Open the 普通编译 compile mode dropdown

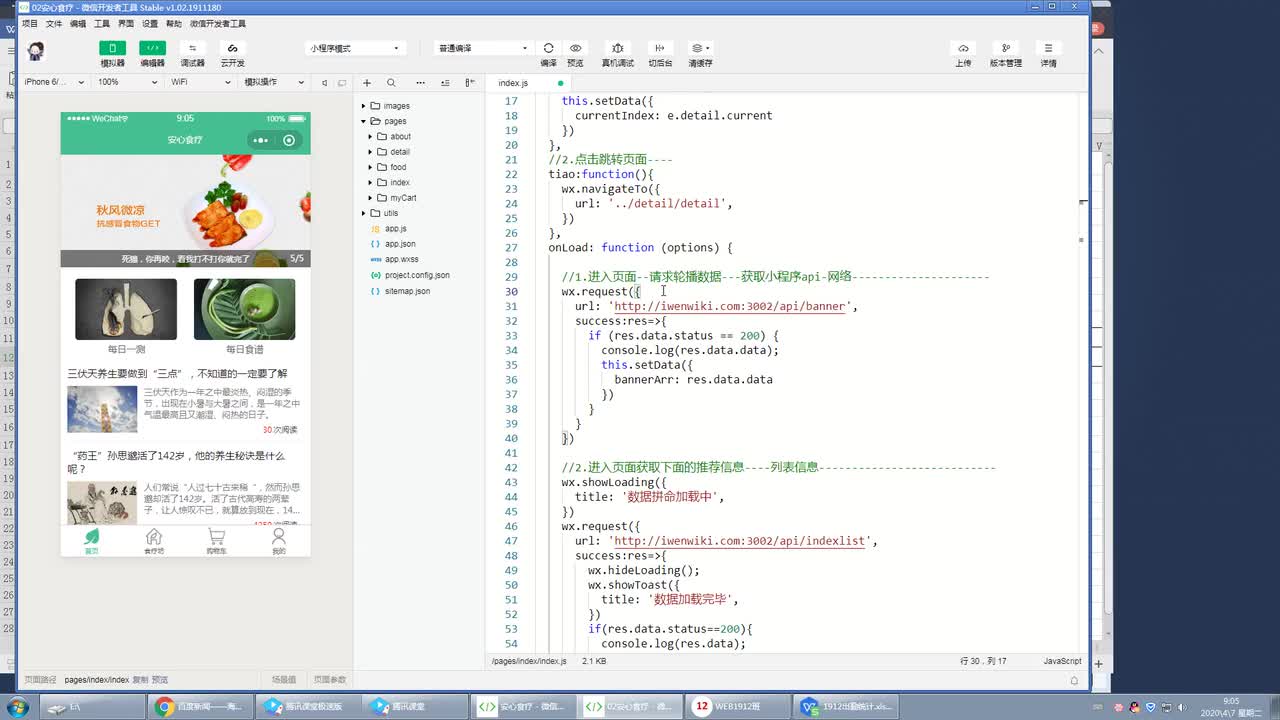tap(483, 48)
